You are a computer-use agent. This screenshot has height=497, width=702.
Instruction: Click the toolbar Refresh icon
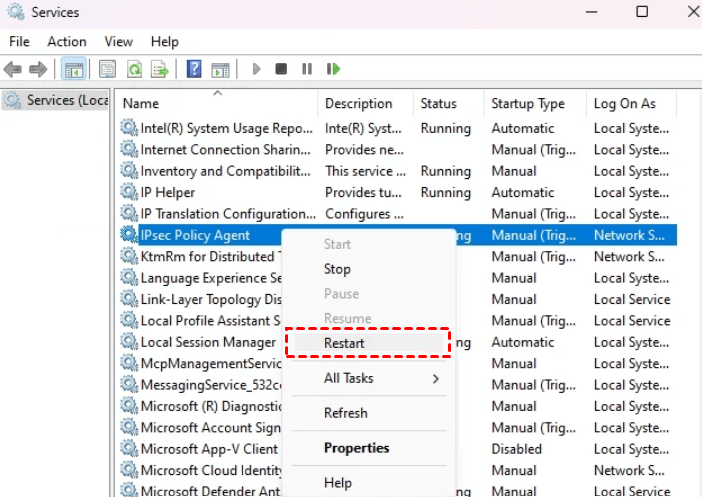click(x=133, y=69)
